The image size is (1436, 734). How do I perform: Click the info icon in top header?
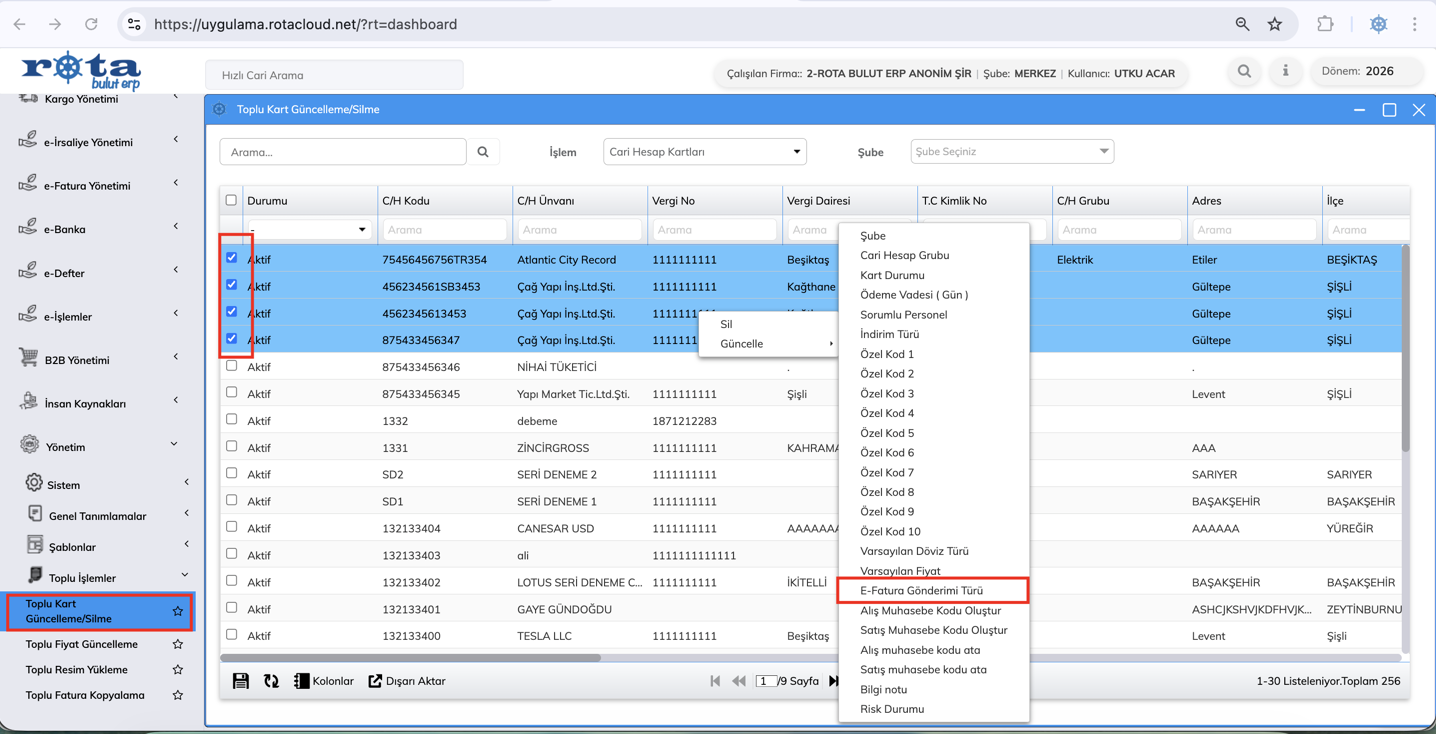1285,72
